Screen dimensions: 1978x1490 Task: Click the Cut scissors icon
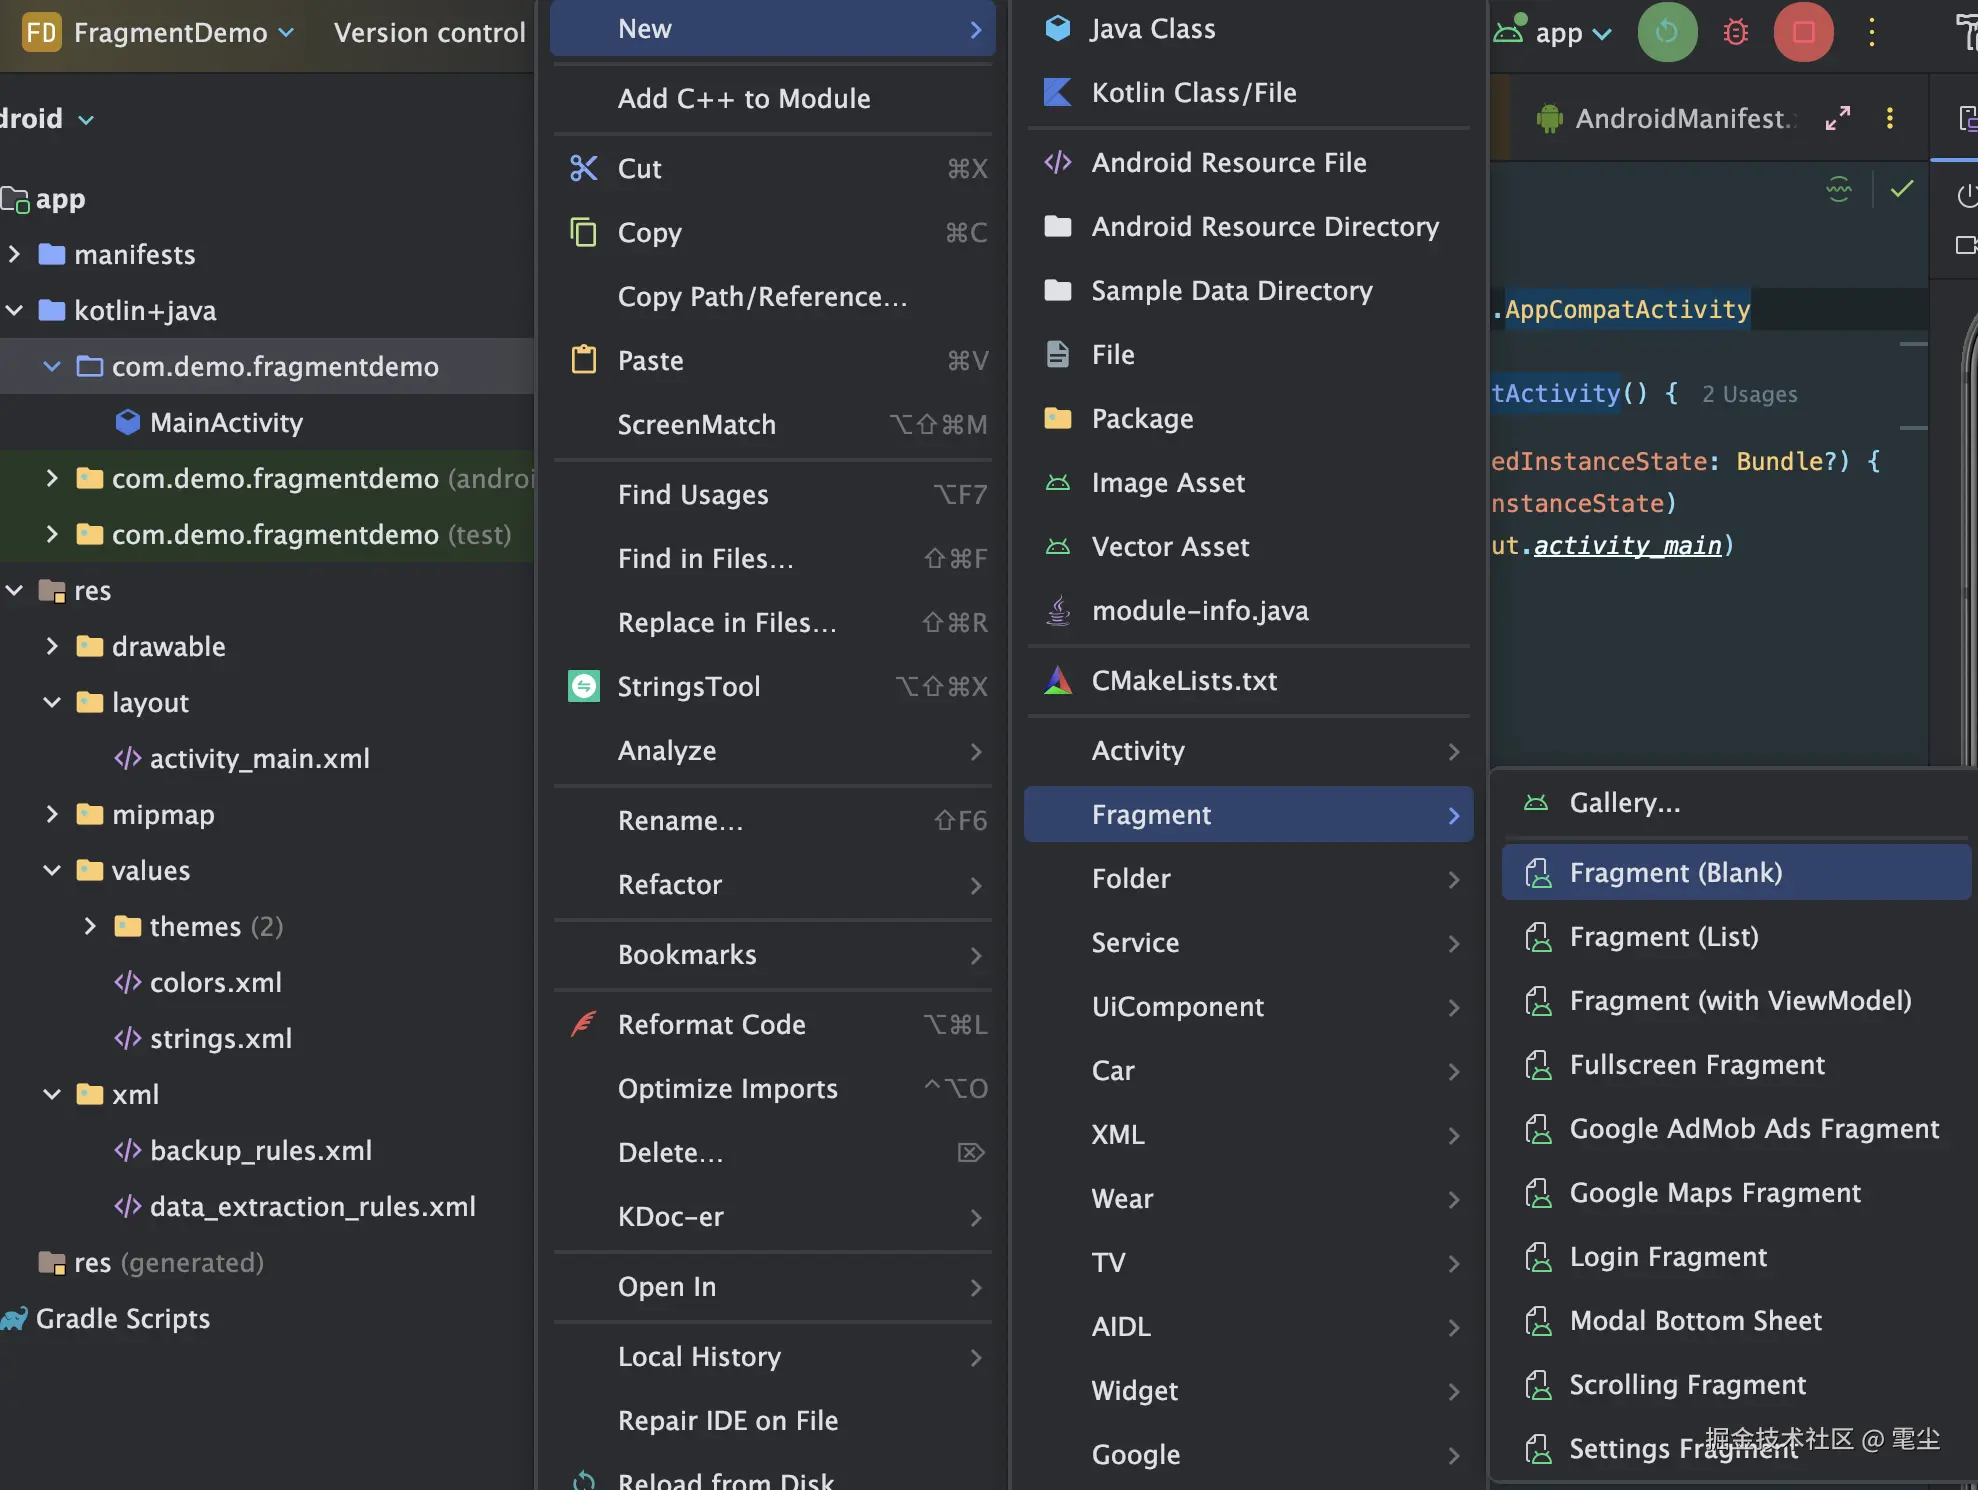point(584,168)
